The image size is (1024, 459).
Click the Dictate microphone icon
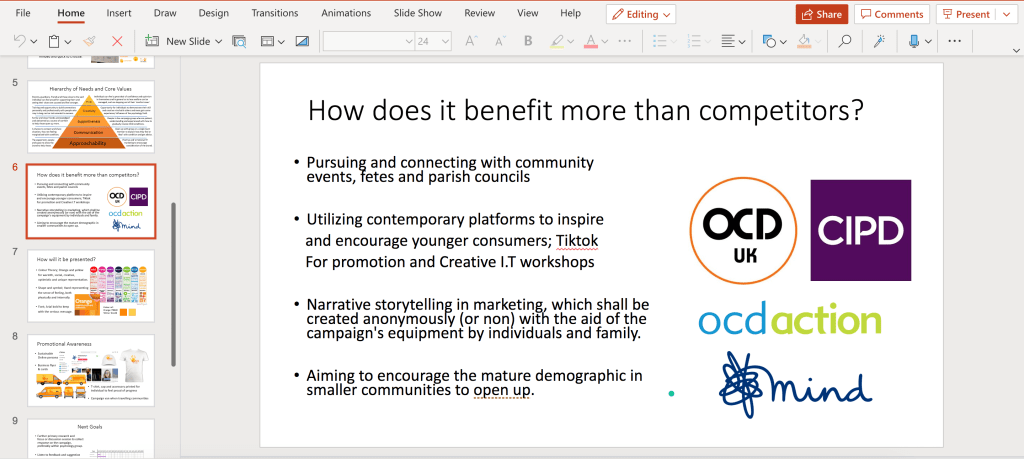[914, 41]
